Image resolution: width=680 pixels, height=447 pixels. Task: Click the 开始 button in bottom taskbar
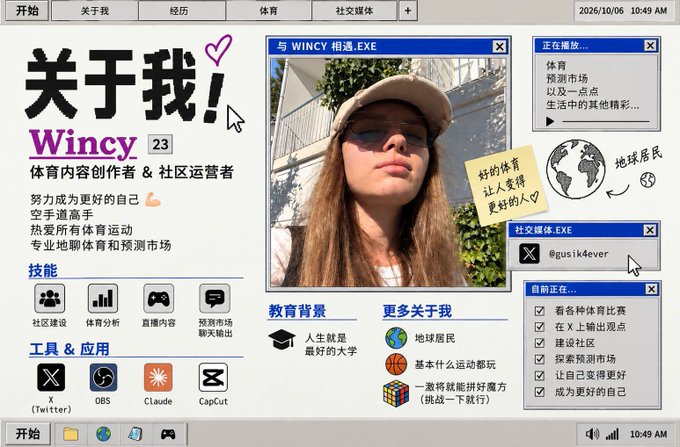[x=28, y=434]
